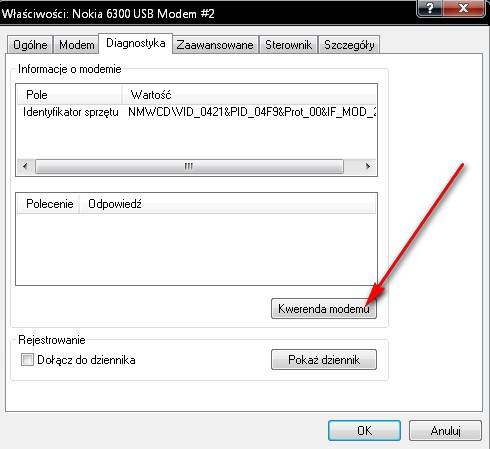Select the Identyfikator sprzętu row
Viewport: 490px width, 449px height.
197,112
